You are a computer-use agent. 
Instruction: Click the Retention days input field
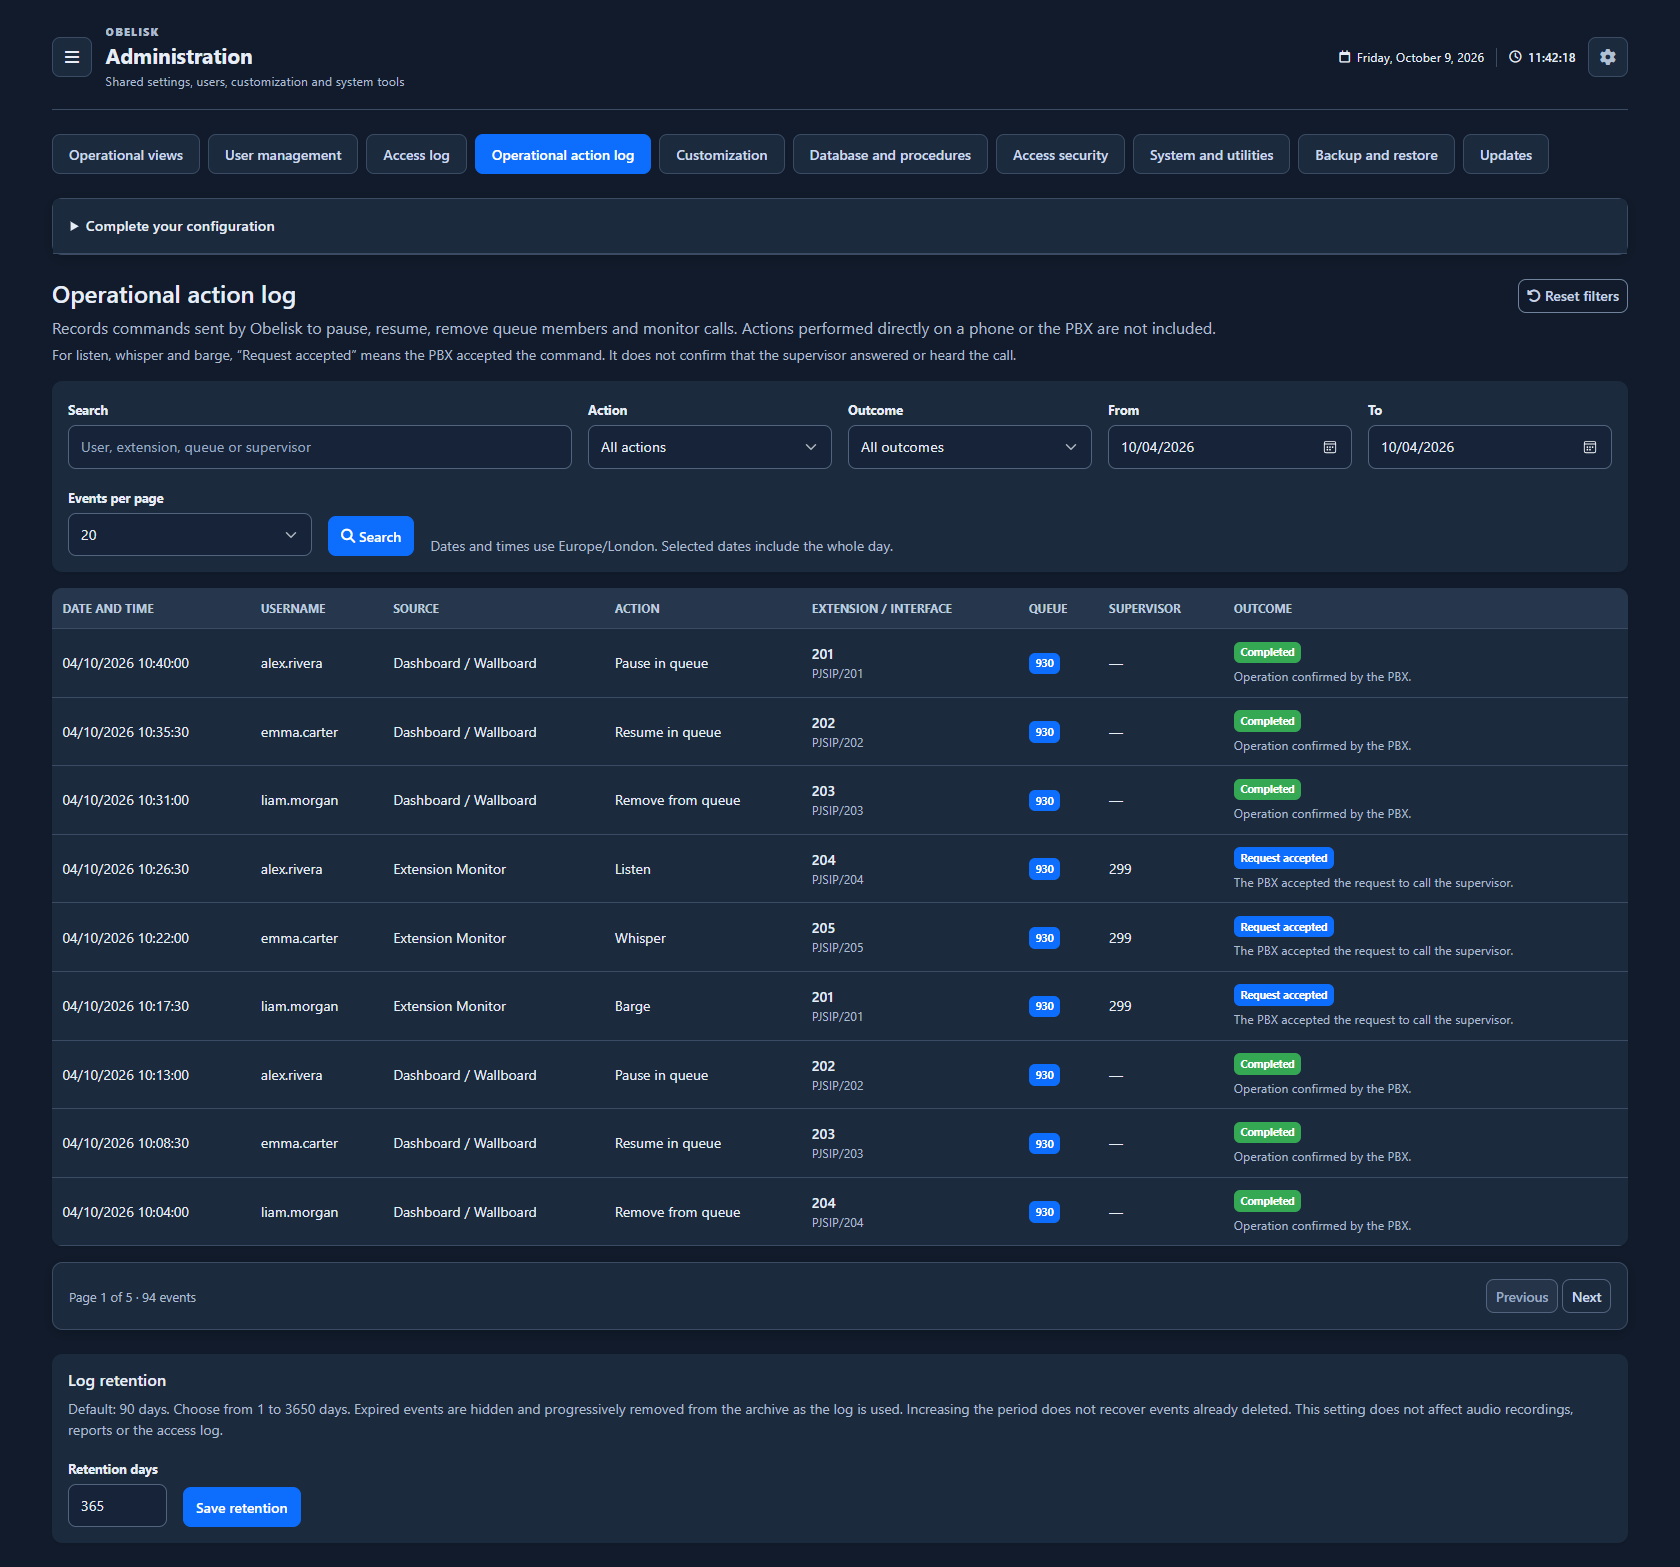click(x=117, y=1506)
